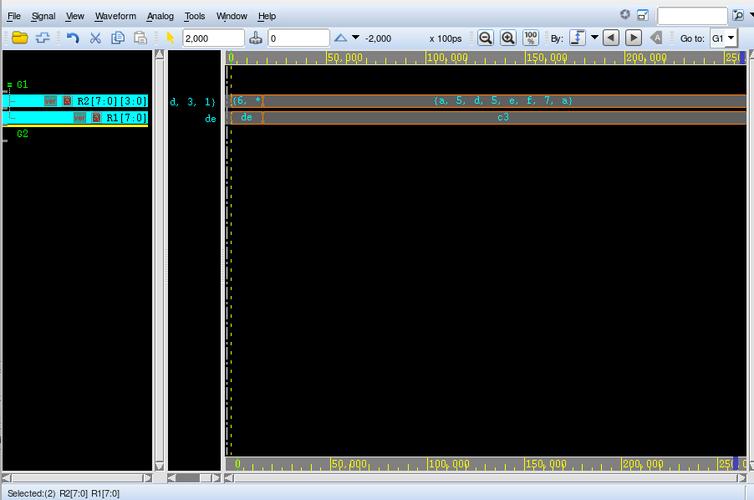The width and height of the screenshot is (754, 500).
Task: Click the undo arrow icon
Action: click(73, 38)
